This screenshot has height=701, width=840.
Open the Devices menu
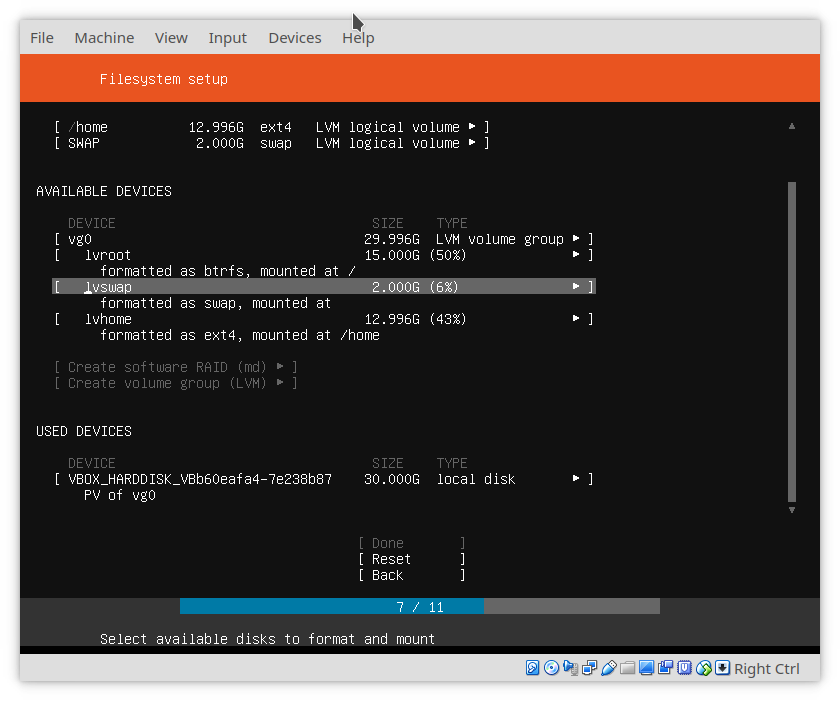(x=295, y=38)
